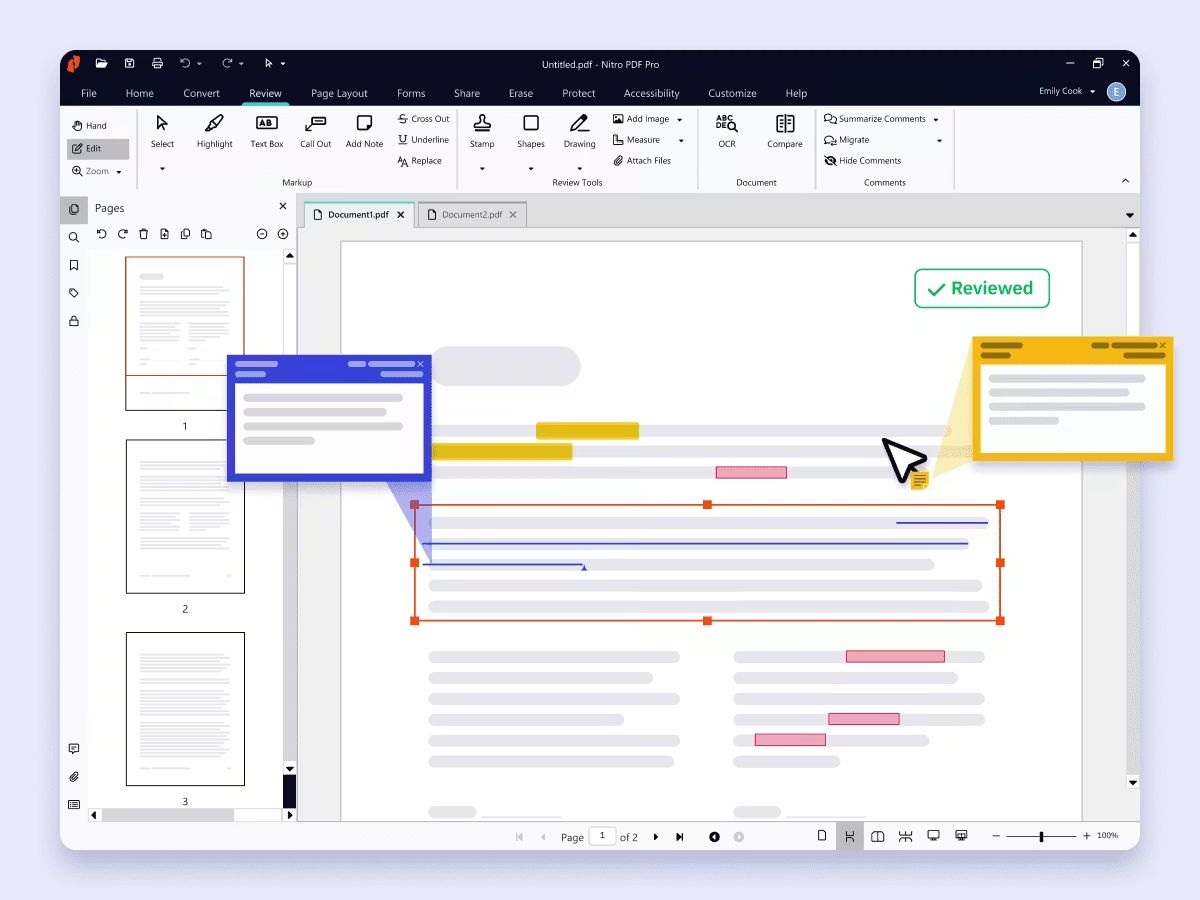Enable continuous facing pages view
Image resolution: width=1200 pixels, height=900 pixels.
(x=905, y=836)
